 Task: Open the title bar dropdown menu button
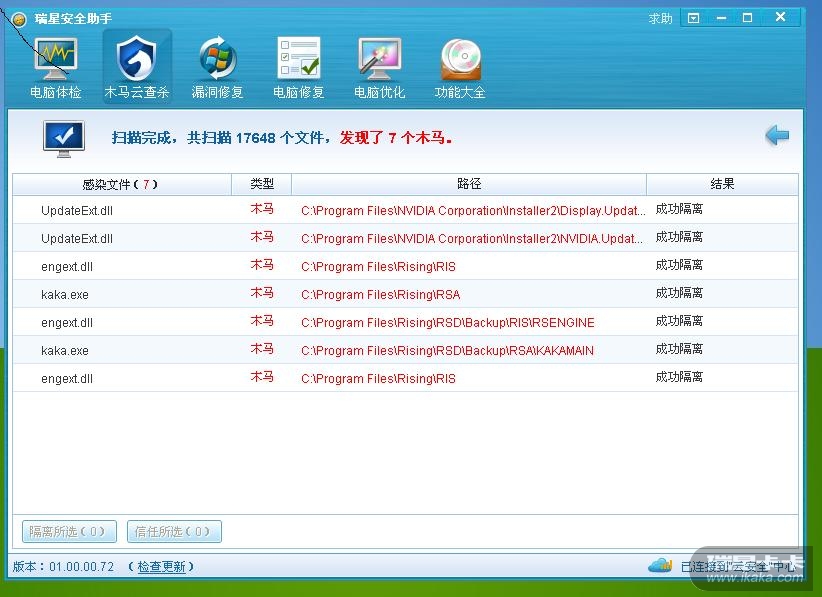[x=693, y=18]
